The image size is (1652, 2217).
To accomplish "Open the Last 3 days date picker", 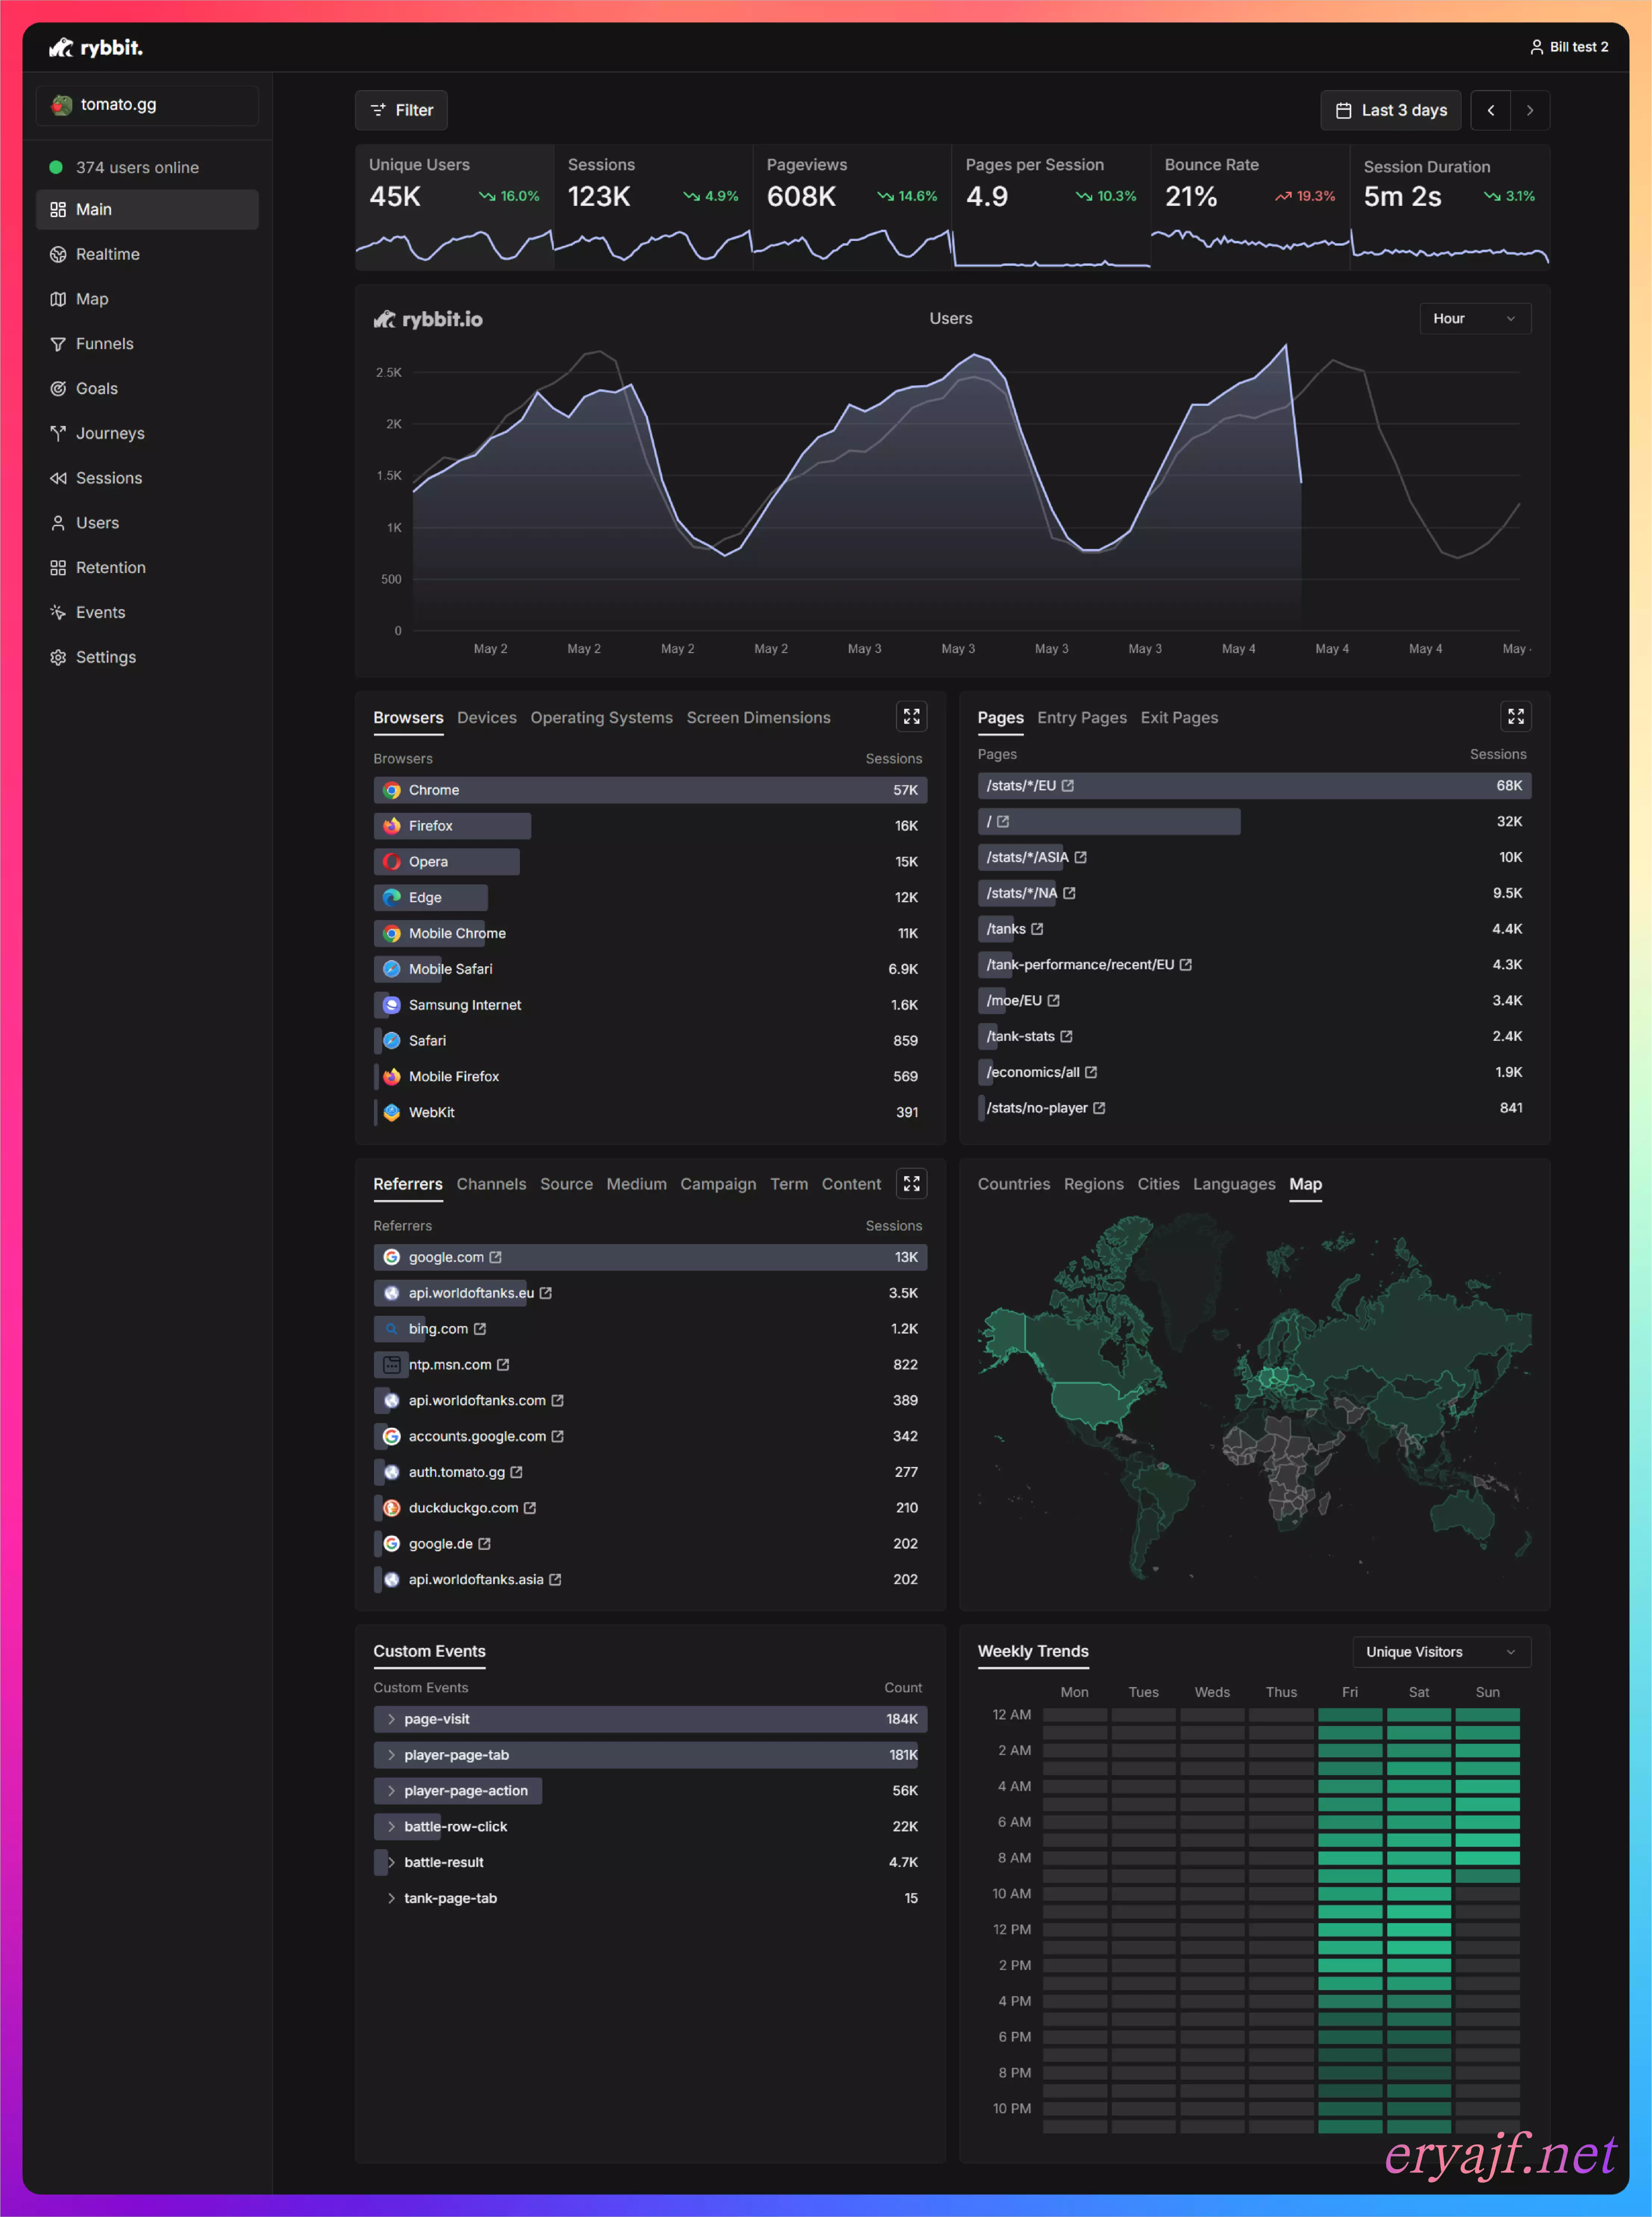I will 1391,110.
